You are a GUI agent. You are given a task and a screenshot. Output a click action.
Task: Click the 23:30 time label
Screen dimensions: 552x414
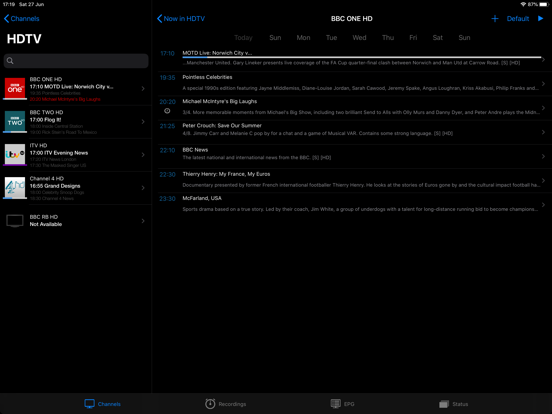pyautogui.click(x=167, y=199)
